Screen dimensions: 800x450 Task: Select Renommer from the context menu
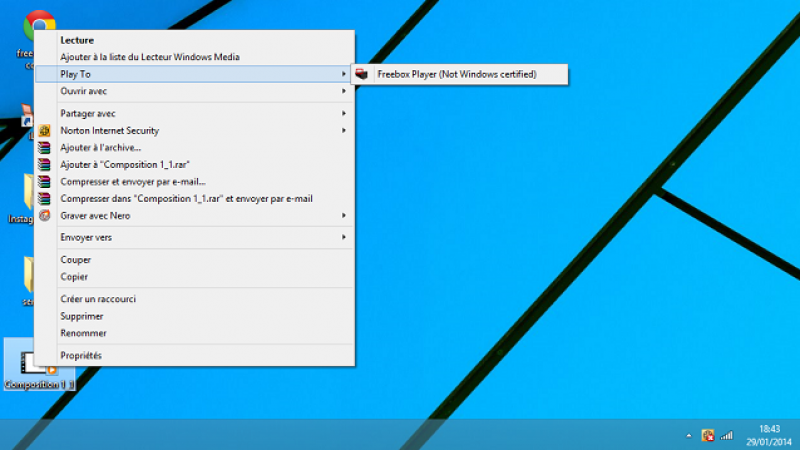tap(83, 333)
